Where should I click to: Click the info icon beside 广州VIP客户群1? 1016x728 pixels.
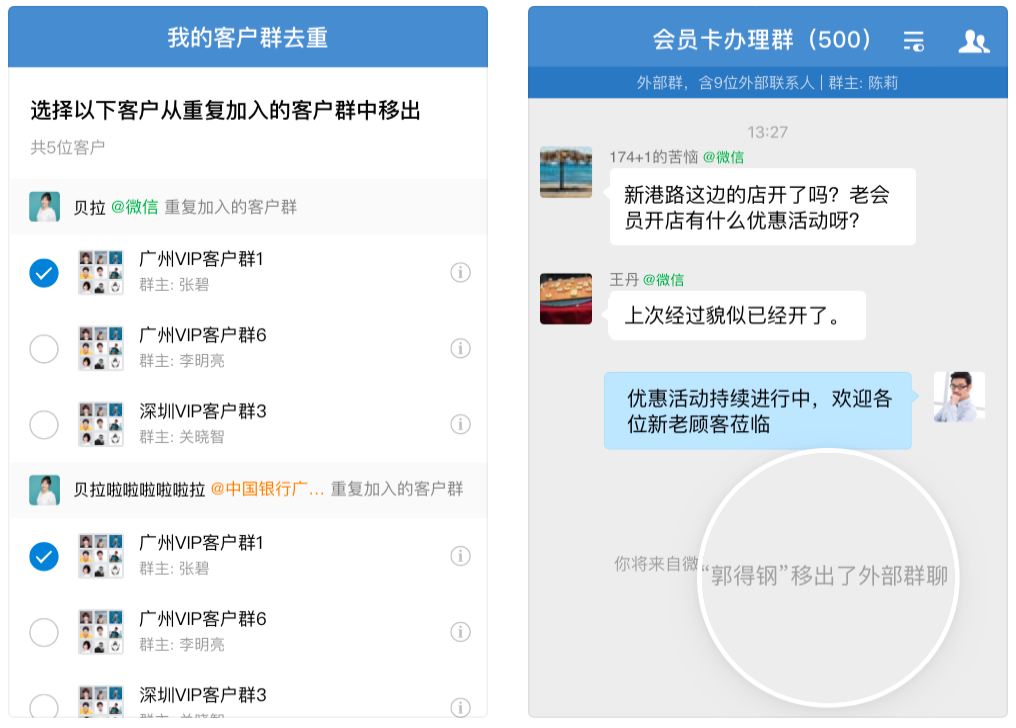click(x=460, y=272)
